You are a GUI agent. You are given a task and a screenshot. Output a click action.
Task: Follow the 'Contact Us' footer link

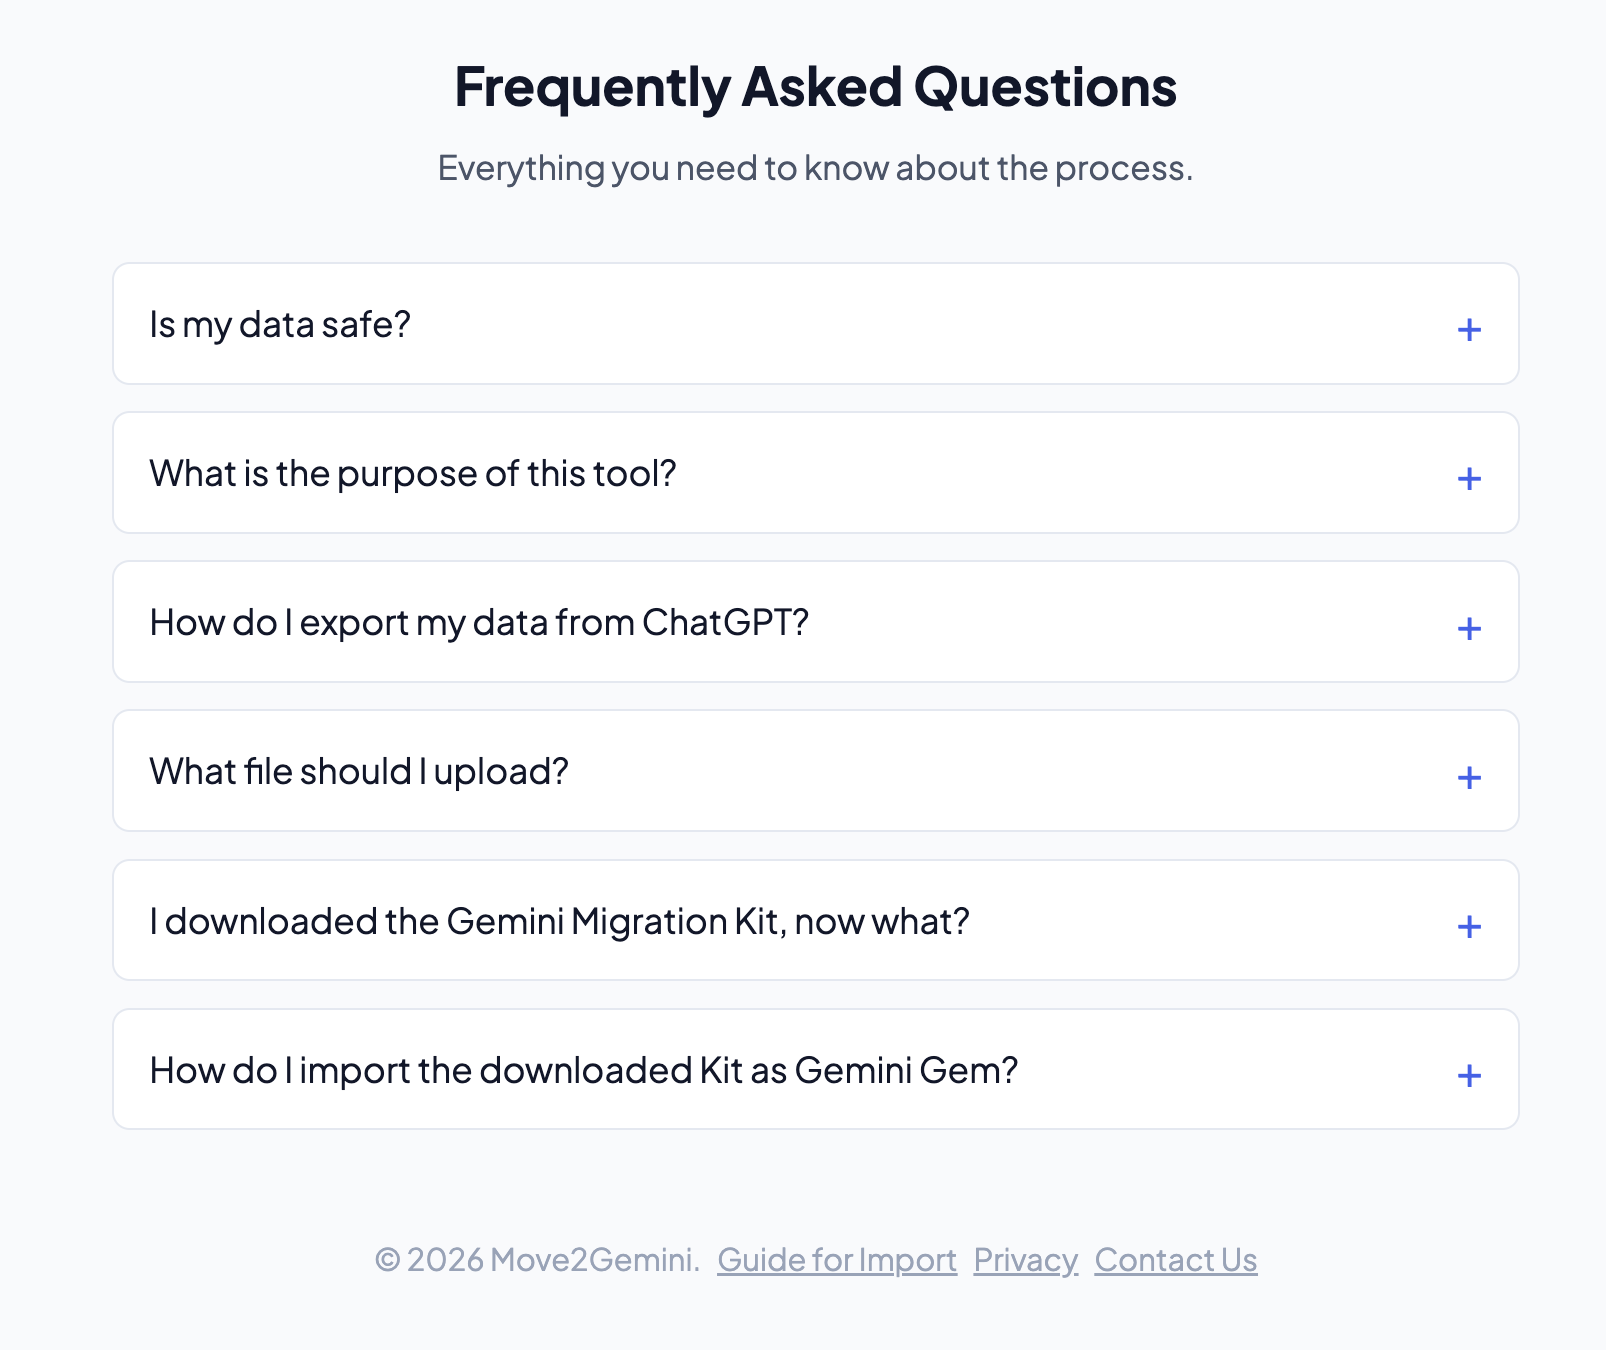pos(1175,1260)
